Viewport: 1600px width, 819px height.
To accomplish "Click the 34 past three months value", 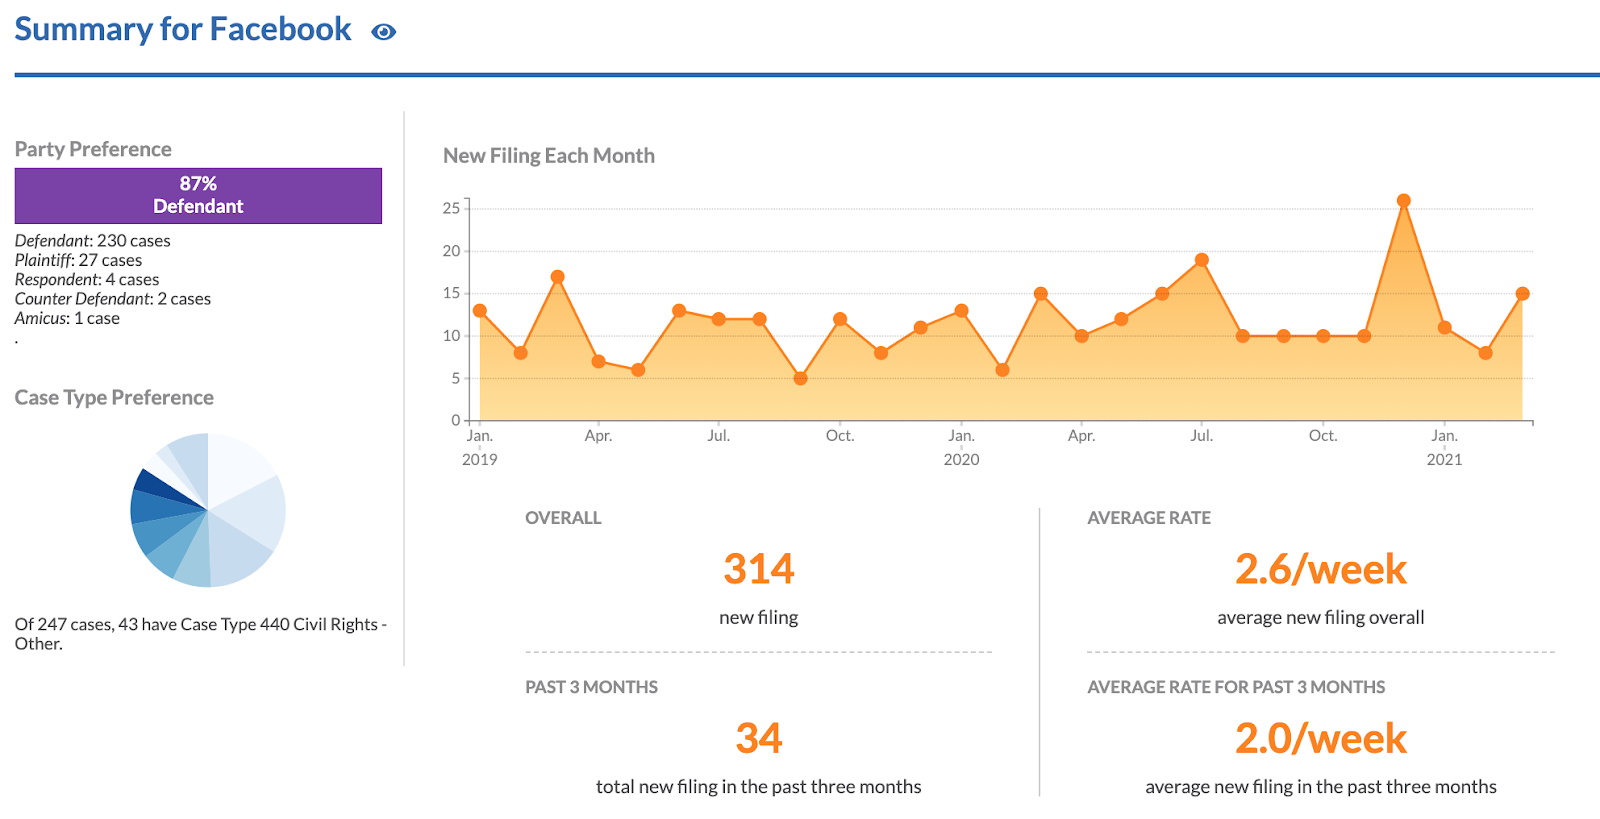I will (759, 738).
